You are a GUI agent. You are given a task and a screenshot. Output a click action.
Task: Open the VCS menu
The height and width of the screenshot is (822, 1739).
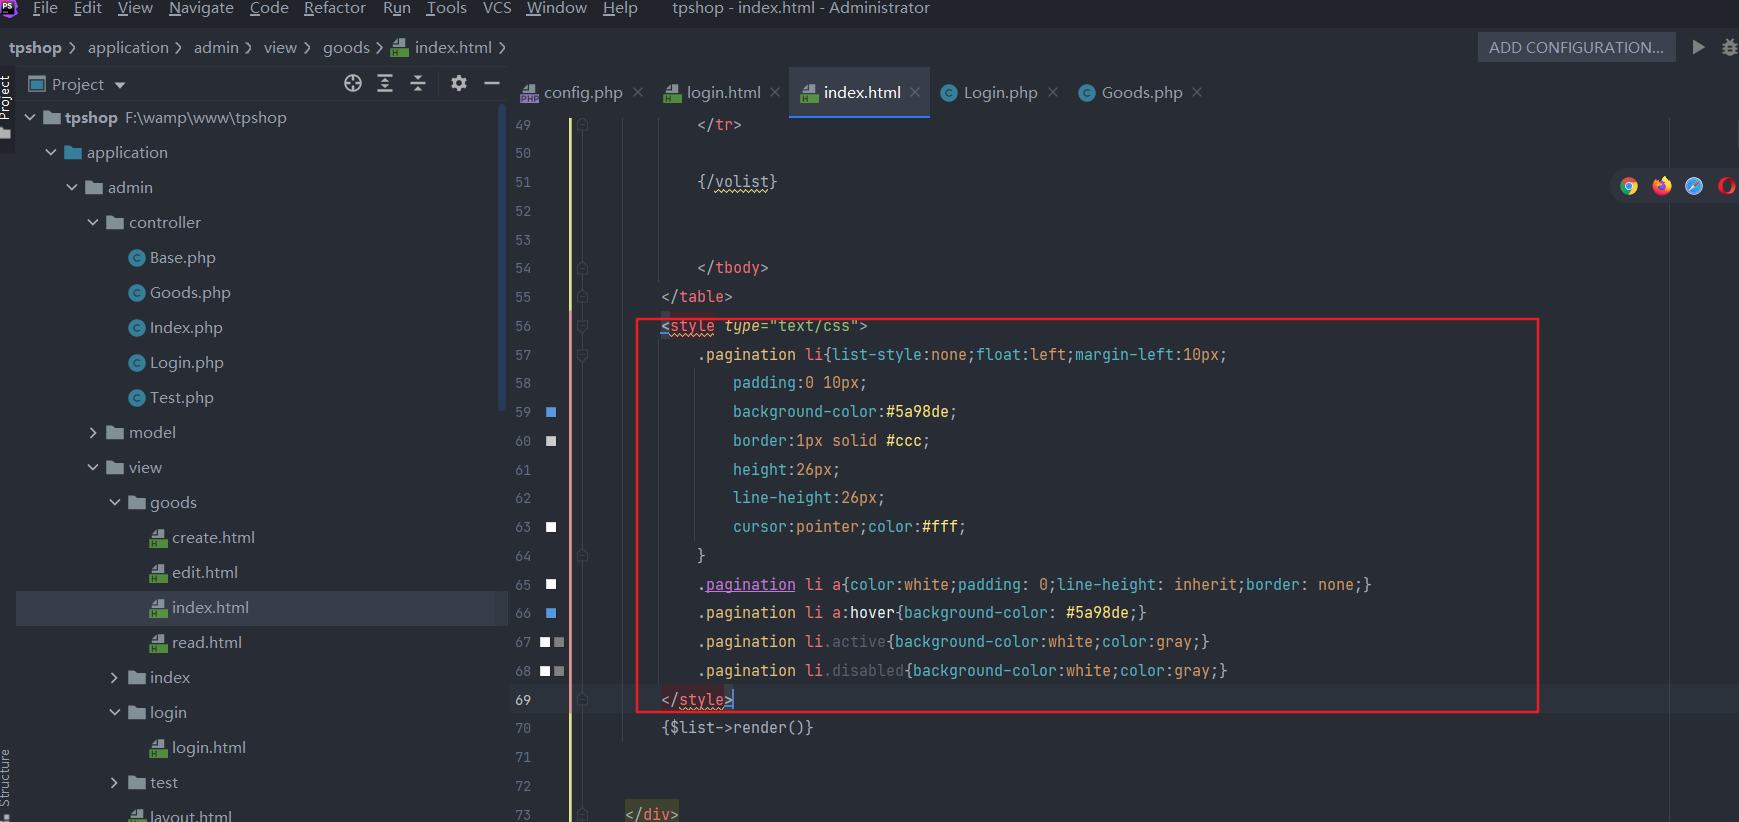click(497, 8)
